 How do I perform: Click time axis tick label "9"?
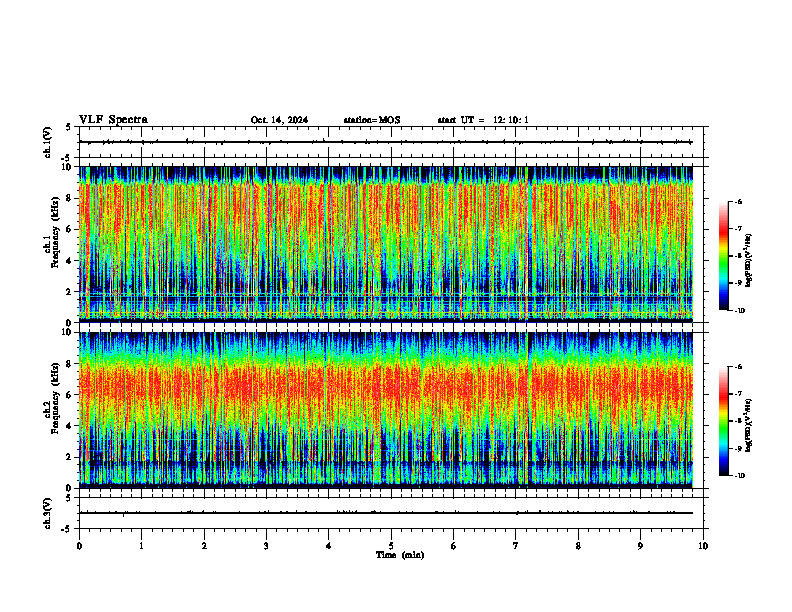point(640,546)
